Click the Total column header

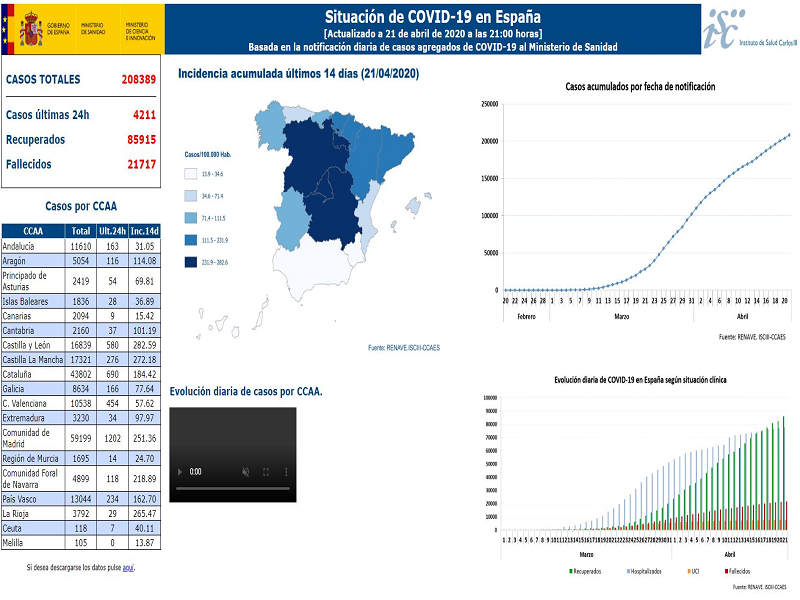[x=81, y=231]
